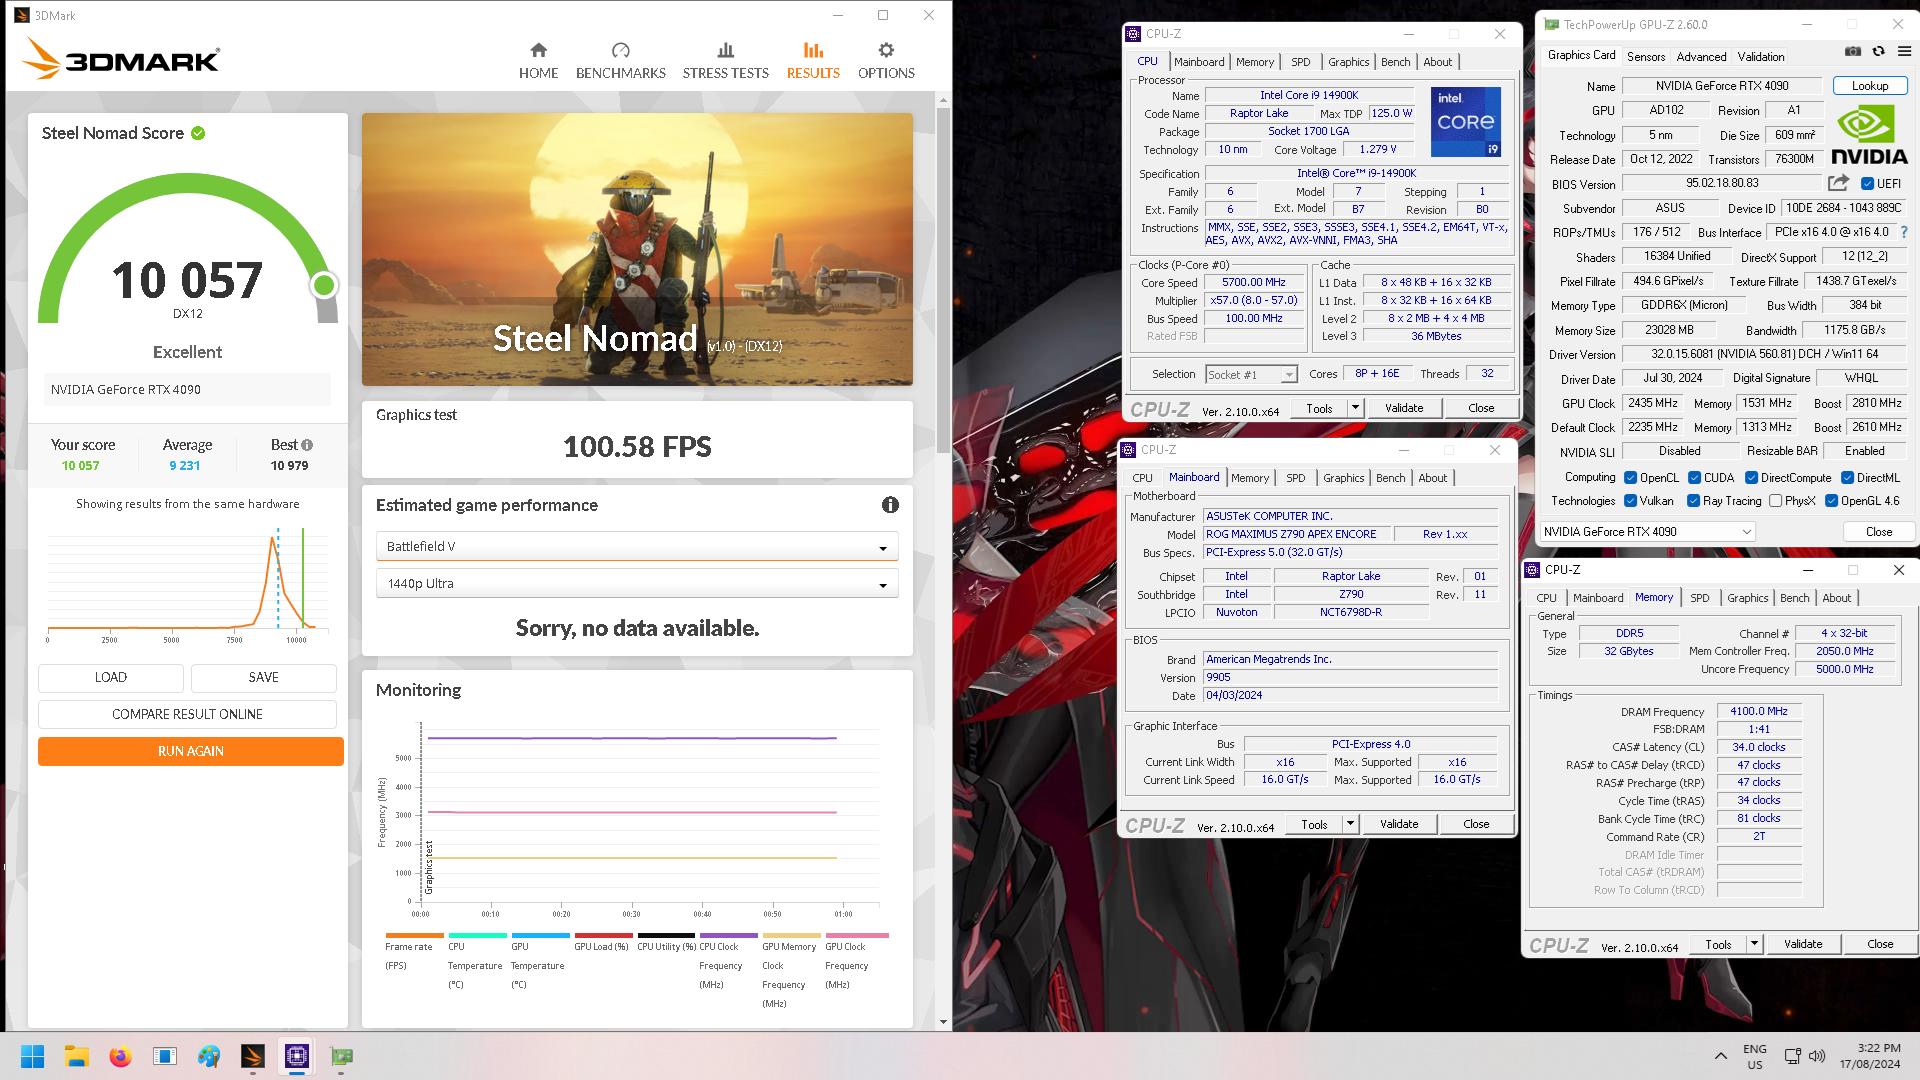The height and width of the screenshot is (1080, 1920).
Task: Click info icon beside Estimated game performance
Action: 890,505
